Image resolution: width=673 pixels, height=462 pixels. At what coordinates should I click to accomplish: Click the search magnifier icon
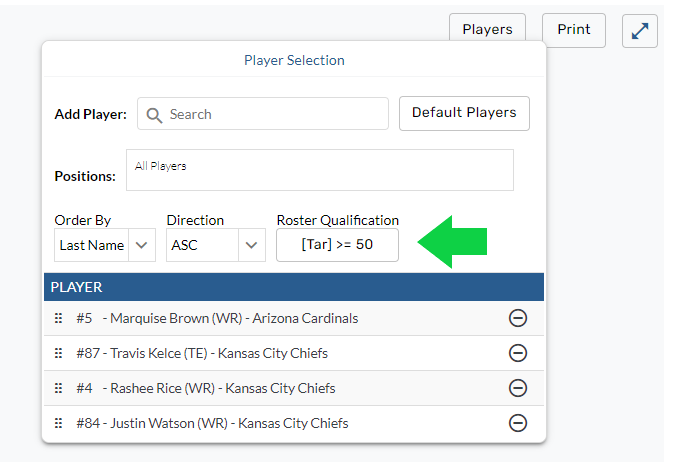coord(154,115)
